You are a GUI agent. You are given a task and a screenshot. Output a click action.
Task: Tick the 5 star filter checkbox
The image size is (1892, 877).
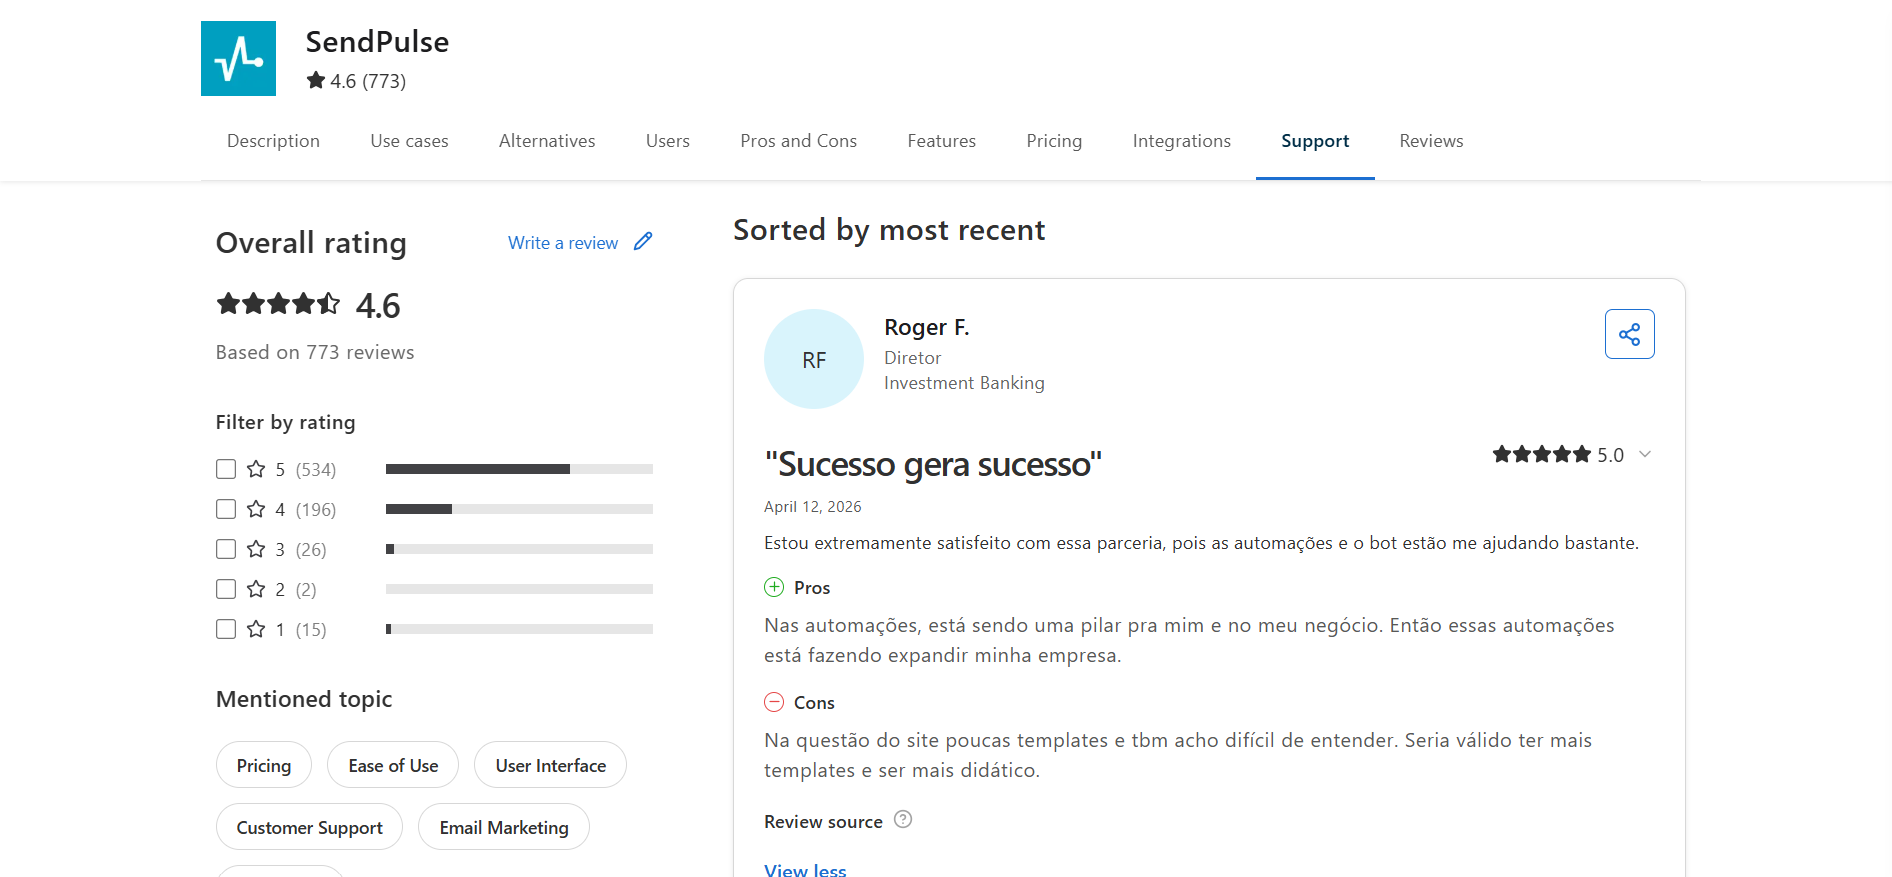[226, 469]
